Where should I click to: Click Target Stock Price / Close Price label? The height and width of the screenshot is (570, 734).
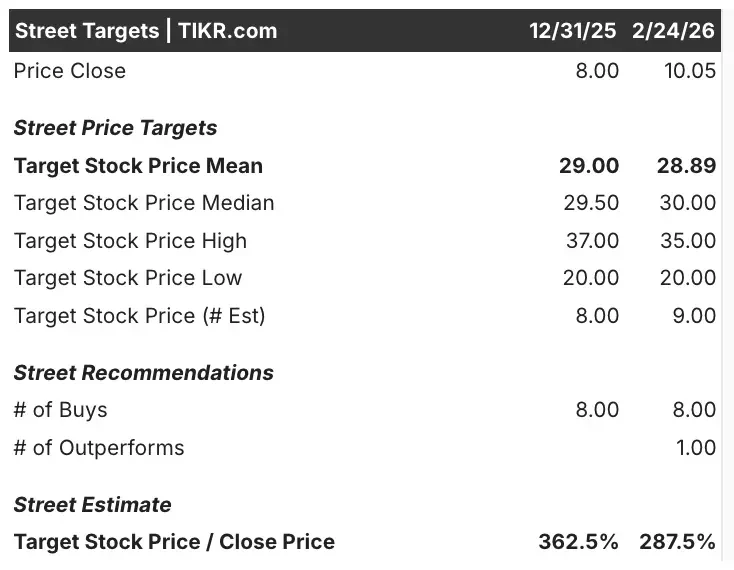(x=174, y=543)
